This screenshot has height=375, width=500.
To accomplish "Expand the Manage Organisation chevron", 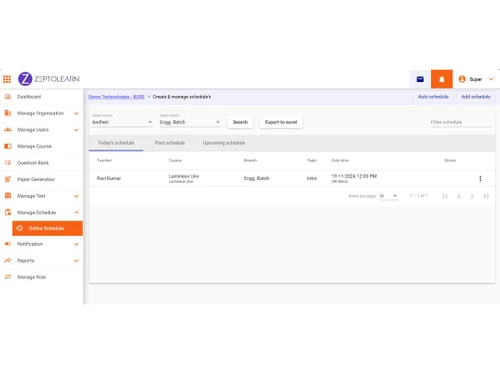I will click(x=76, y=113).
